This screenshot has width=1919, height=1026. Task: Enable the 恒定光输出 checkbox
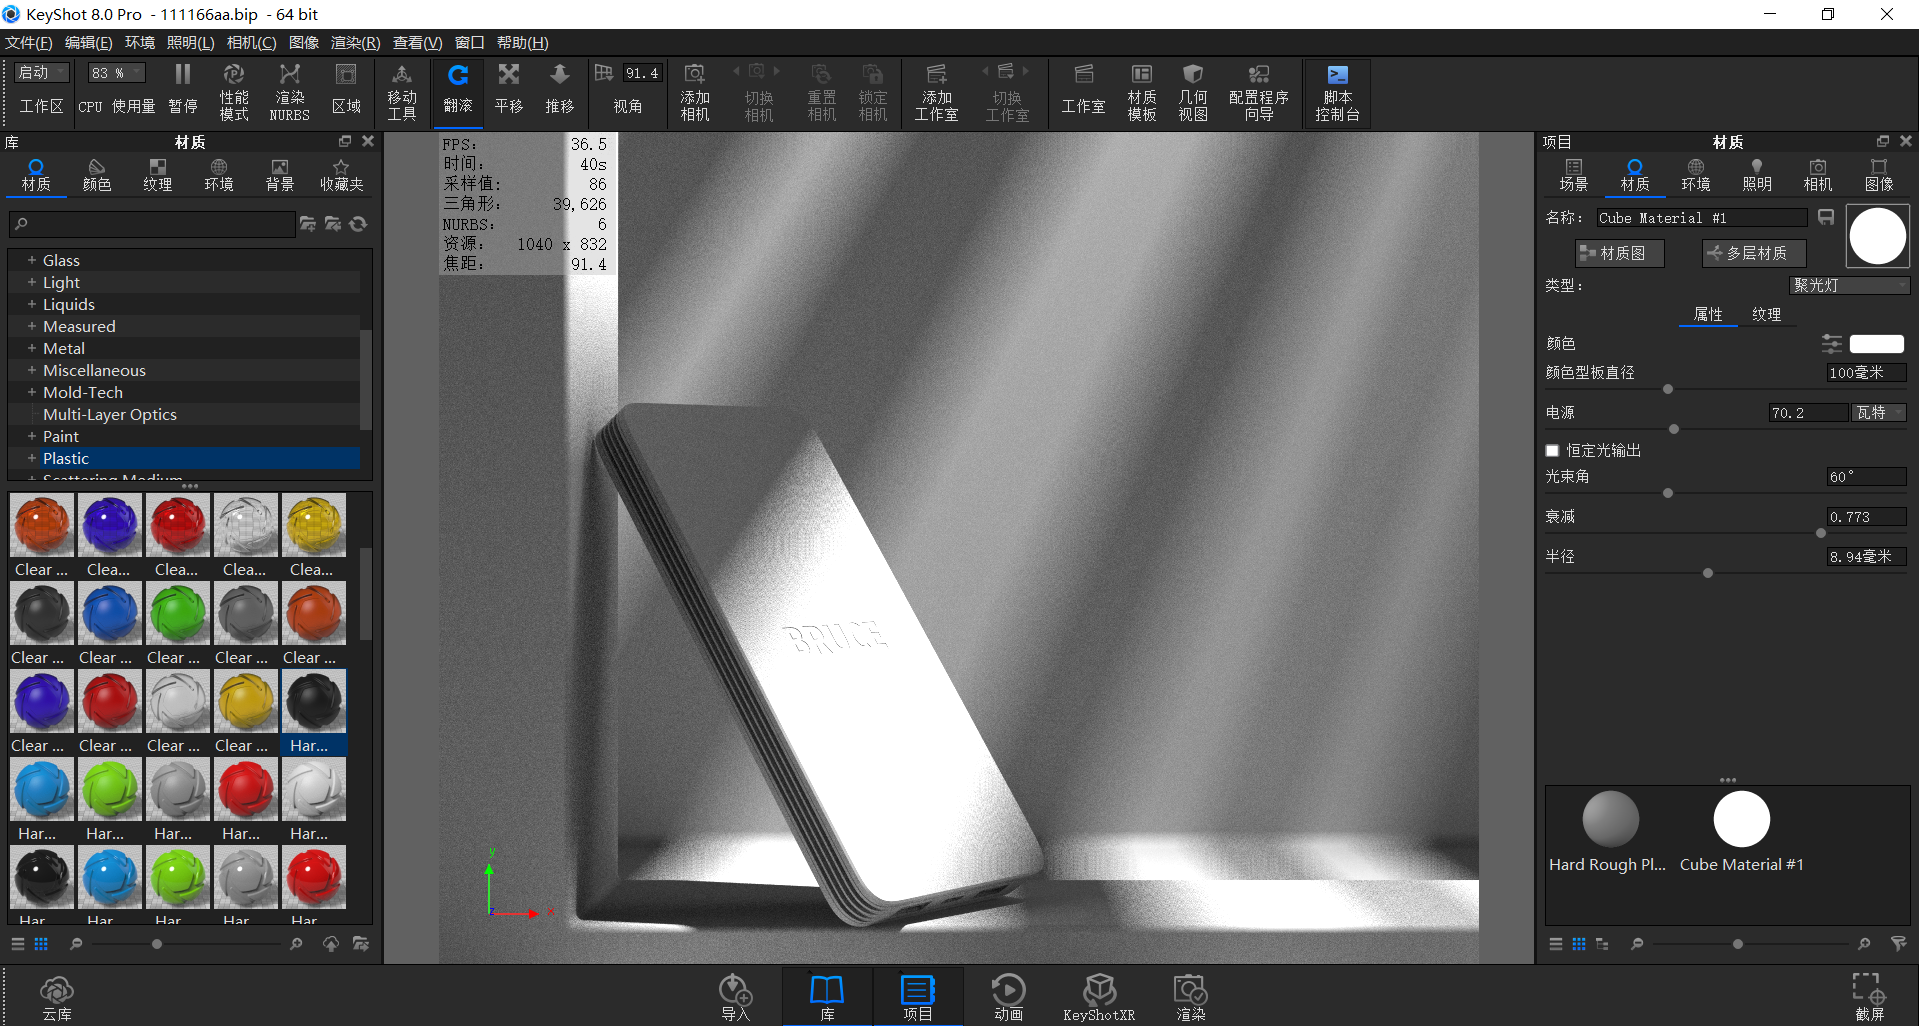(x=1551, y=450)
